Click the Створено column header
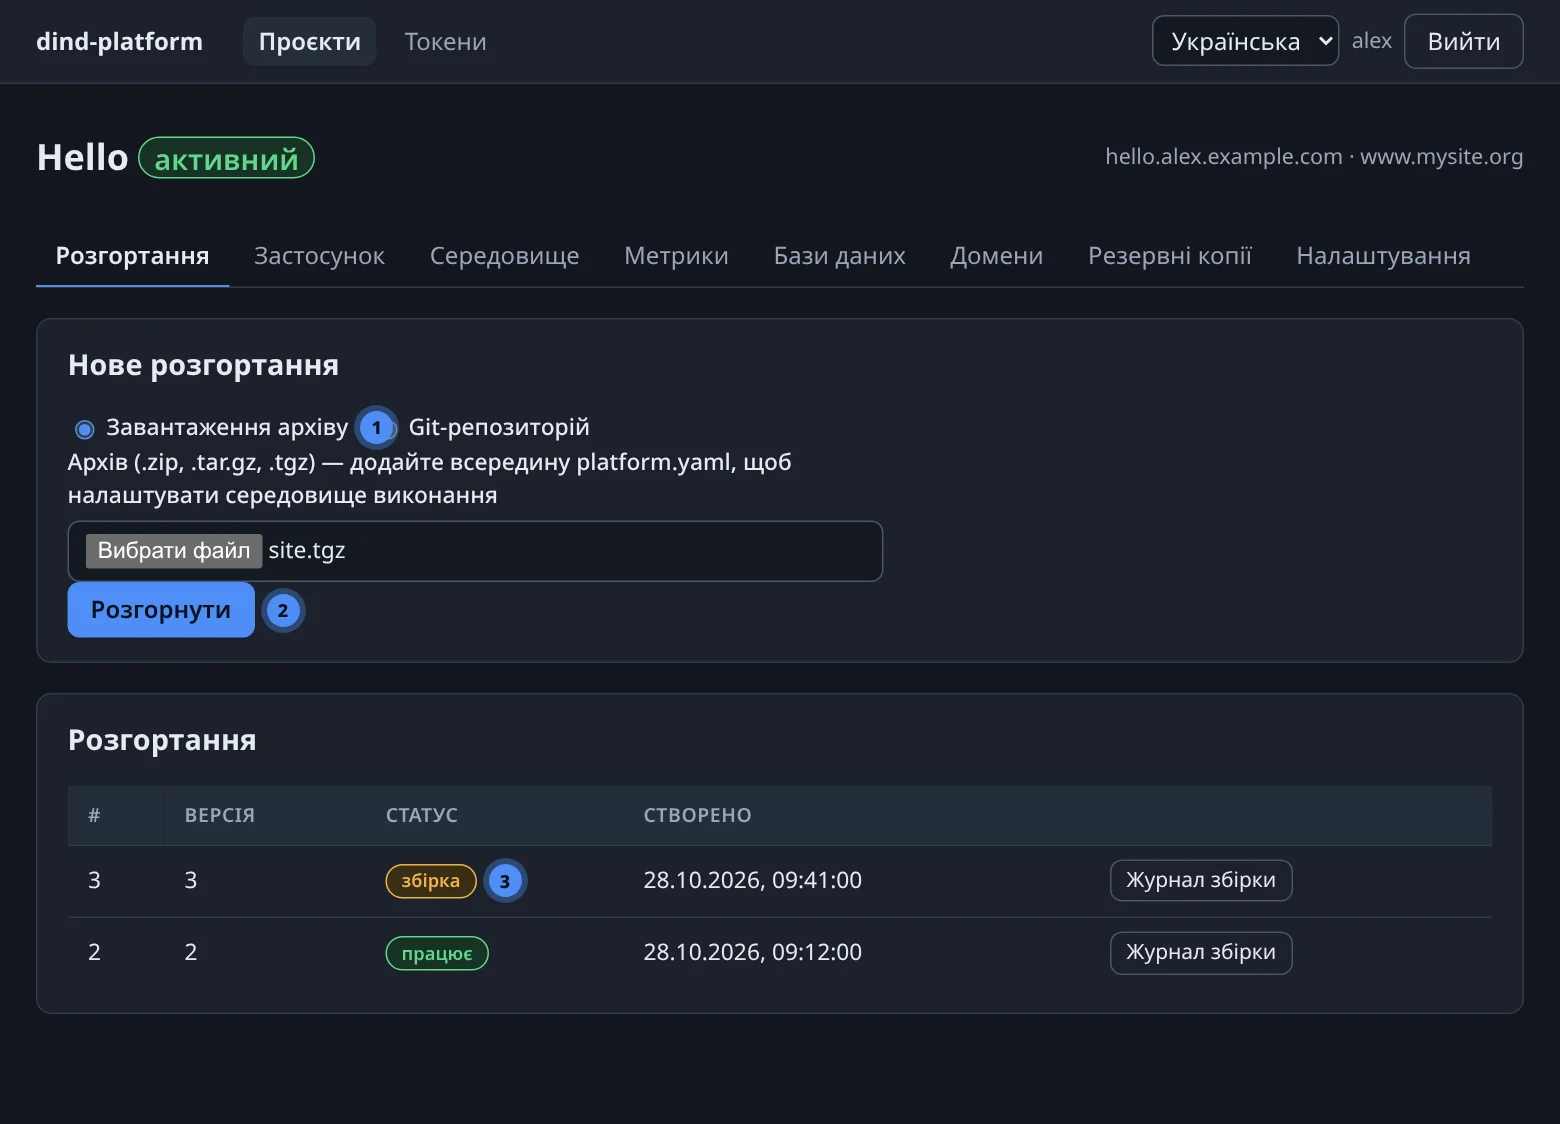Screen dimensions: 1560x1124 pos(697,815)
